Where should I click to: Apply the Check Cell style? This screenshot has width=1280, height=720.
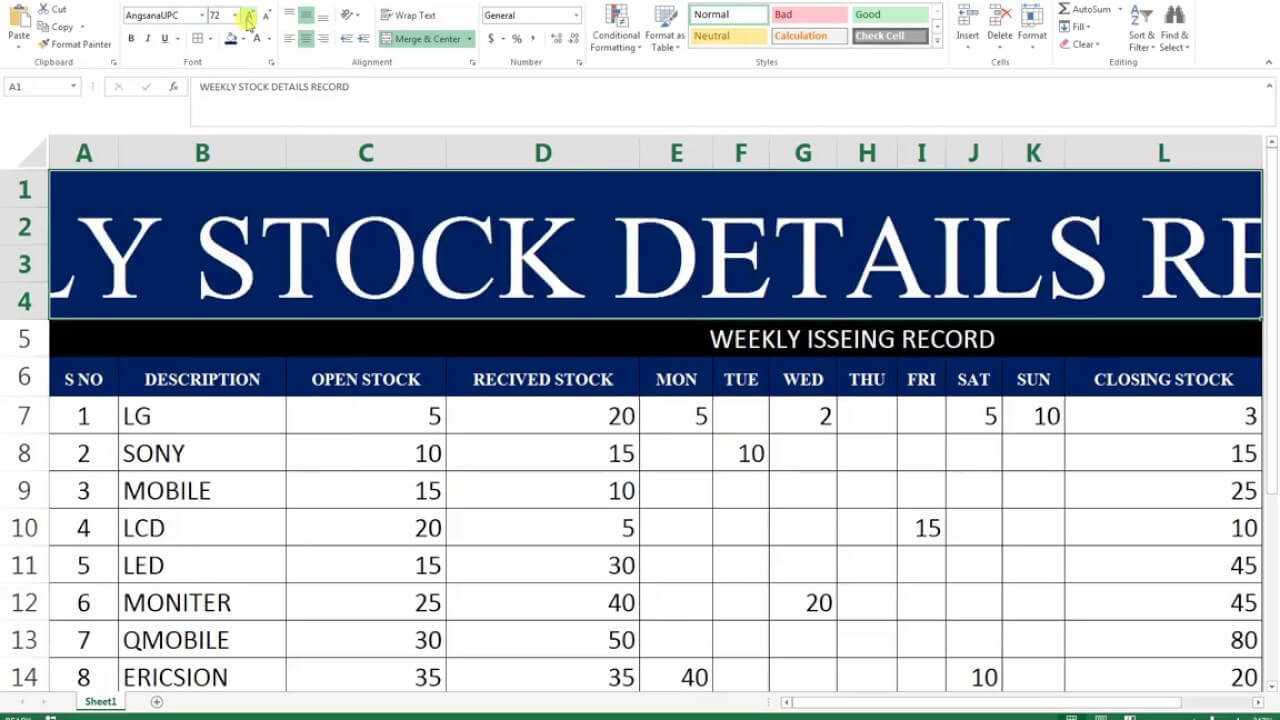(890, 36)
